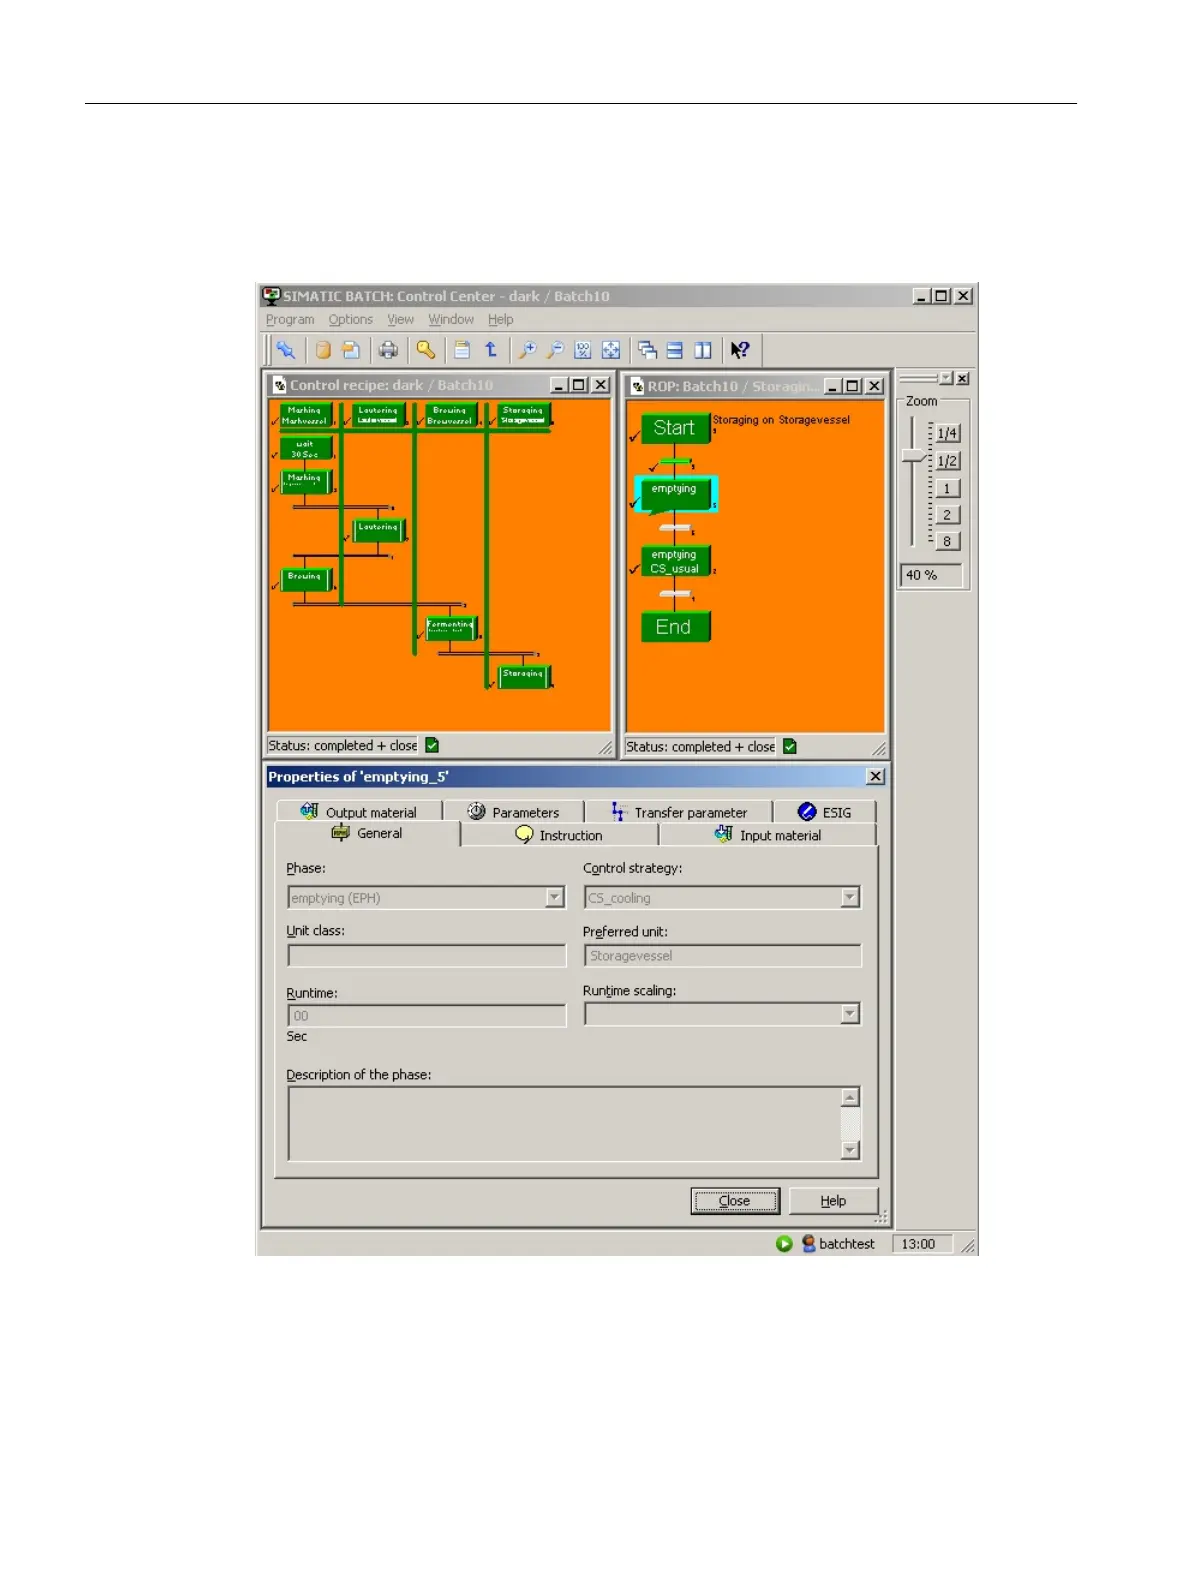Screen dimensions: 1191x1587
Task: Switch to the ESIG tab
Action: (x=825, y=811)
